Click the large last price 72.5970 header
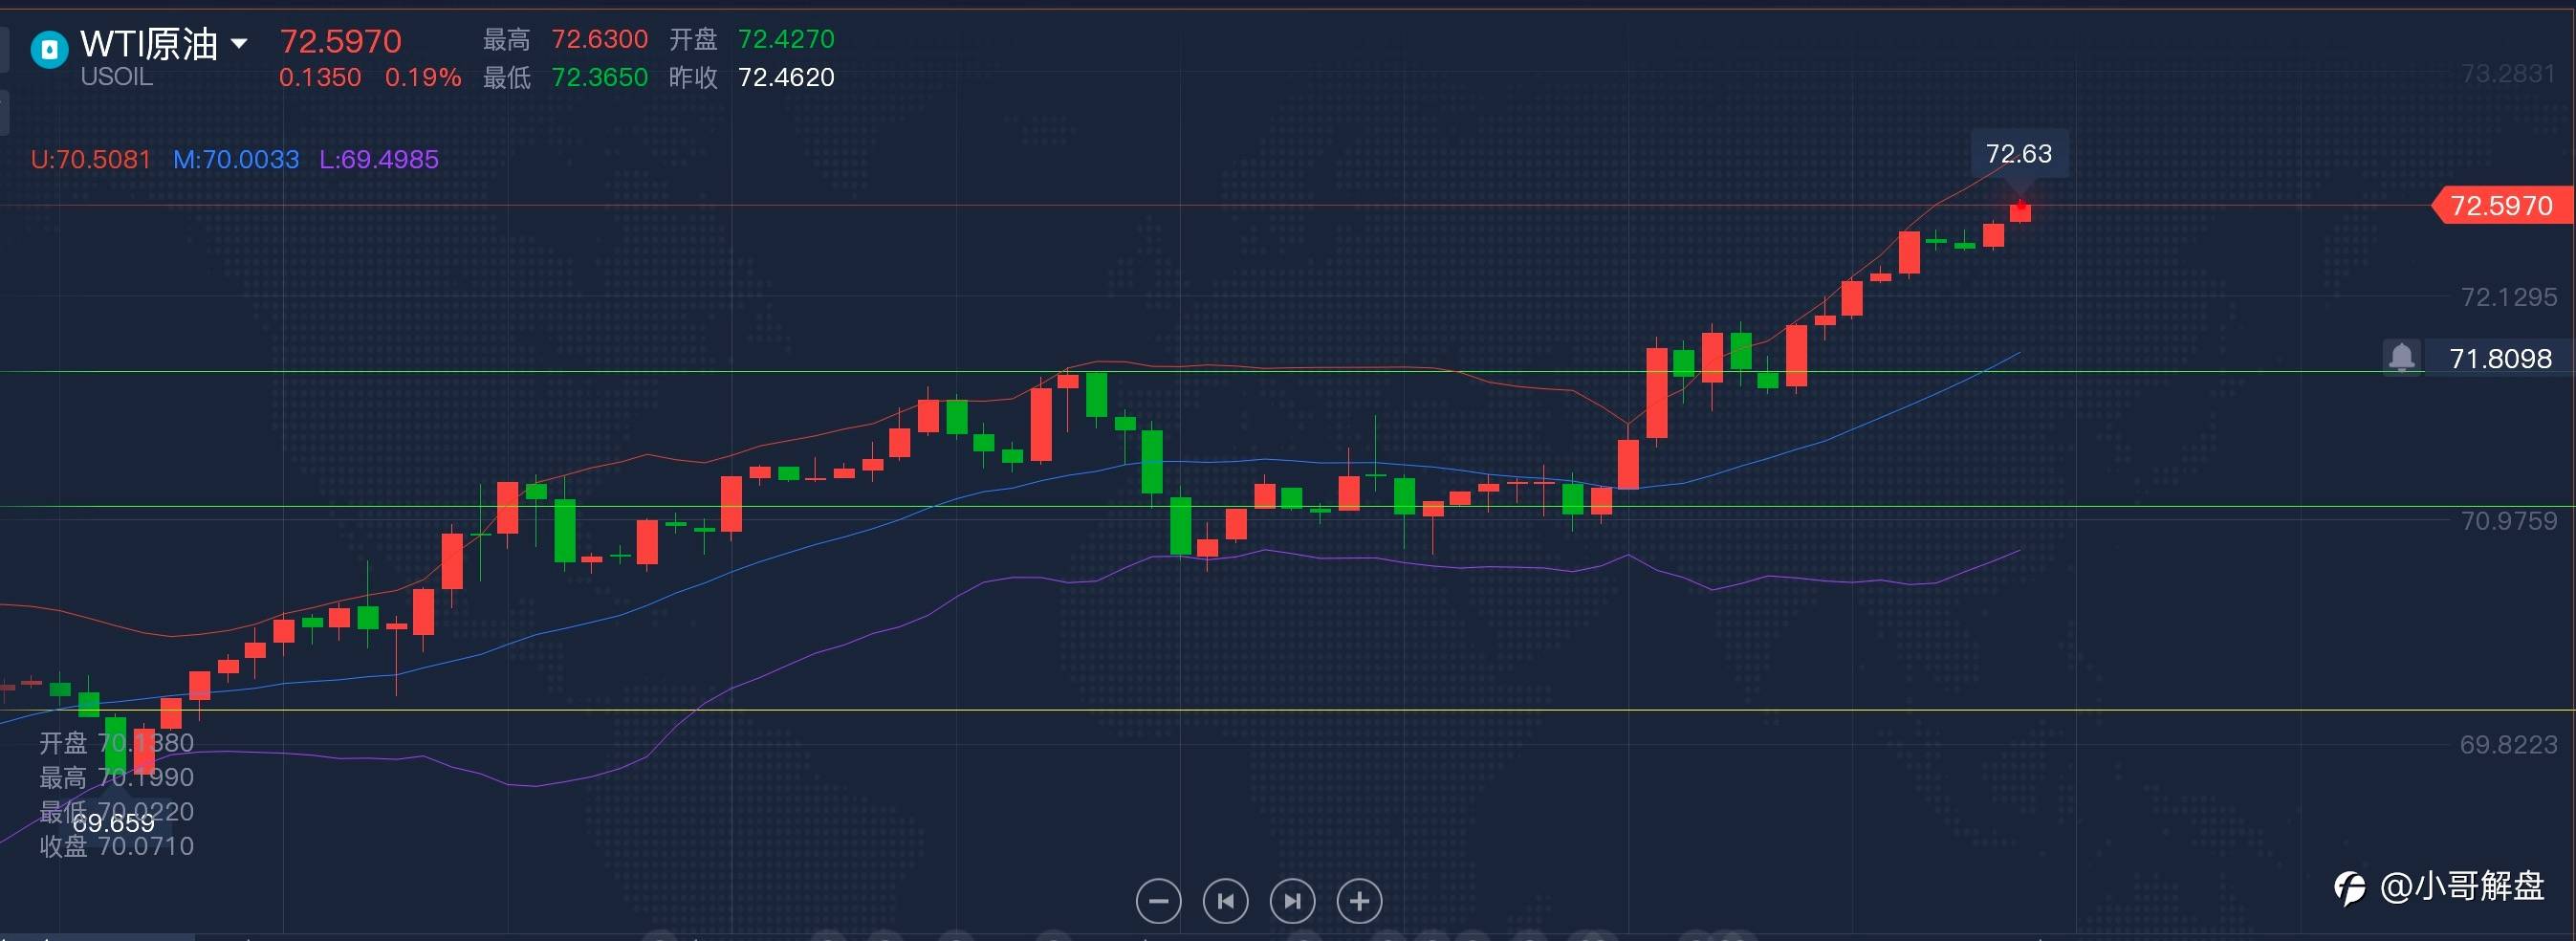This screenshot has width=2576, height=941. [340, 41]
